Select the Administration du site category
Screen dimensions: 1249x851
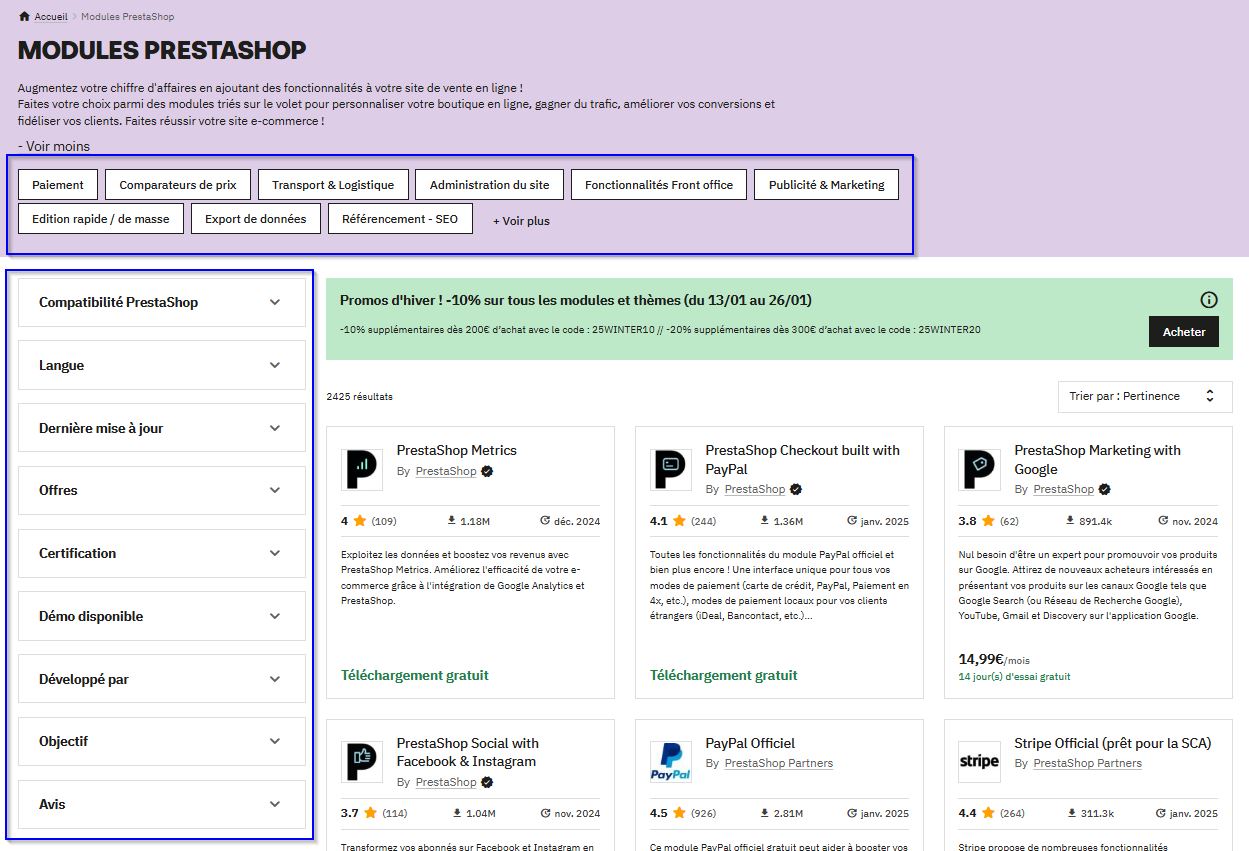click(489, 185)
